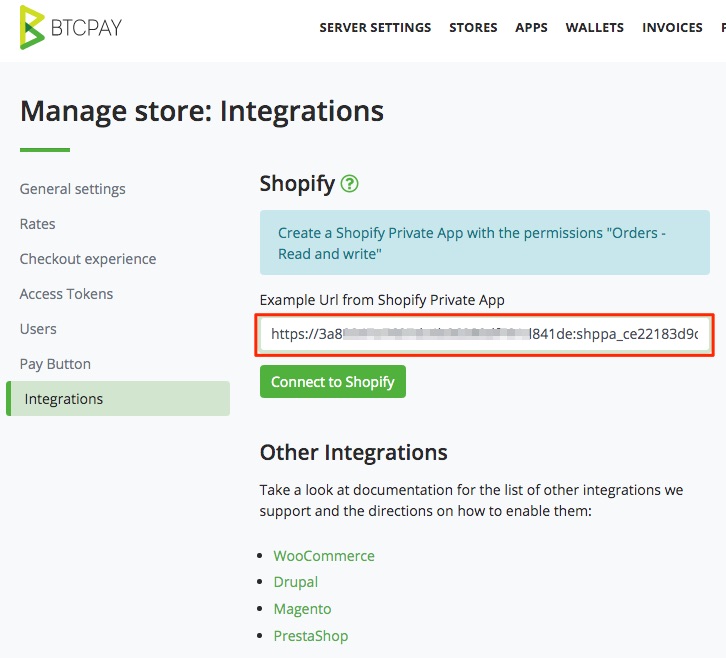Click the Other Integrations heading
The height and width of the screenshot is (658, 726).
[x=353, y=452]
